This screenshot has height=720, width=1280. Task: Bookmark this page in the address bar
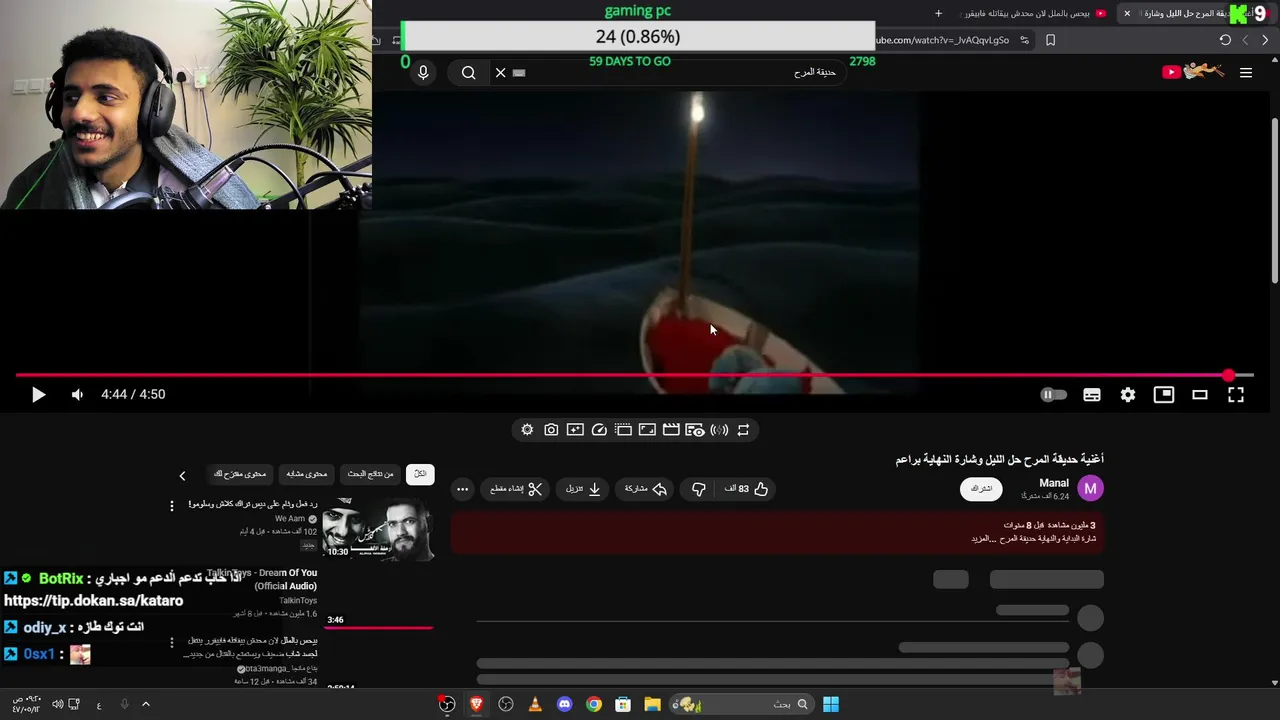[x=1050, y=40]
